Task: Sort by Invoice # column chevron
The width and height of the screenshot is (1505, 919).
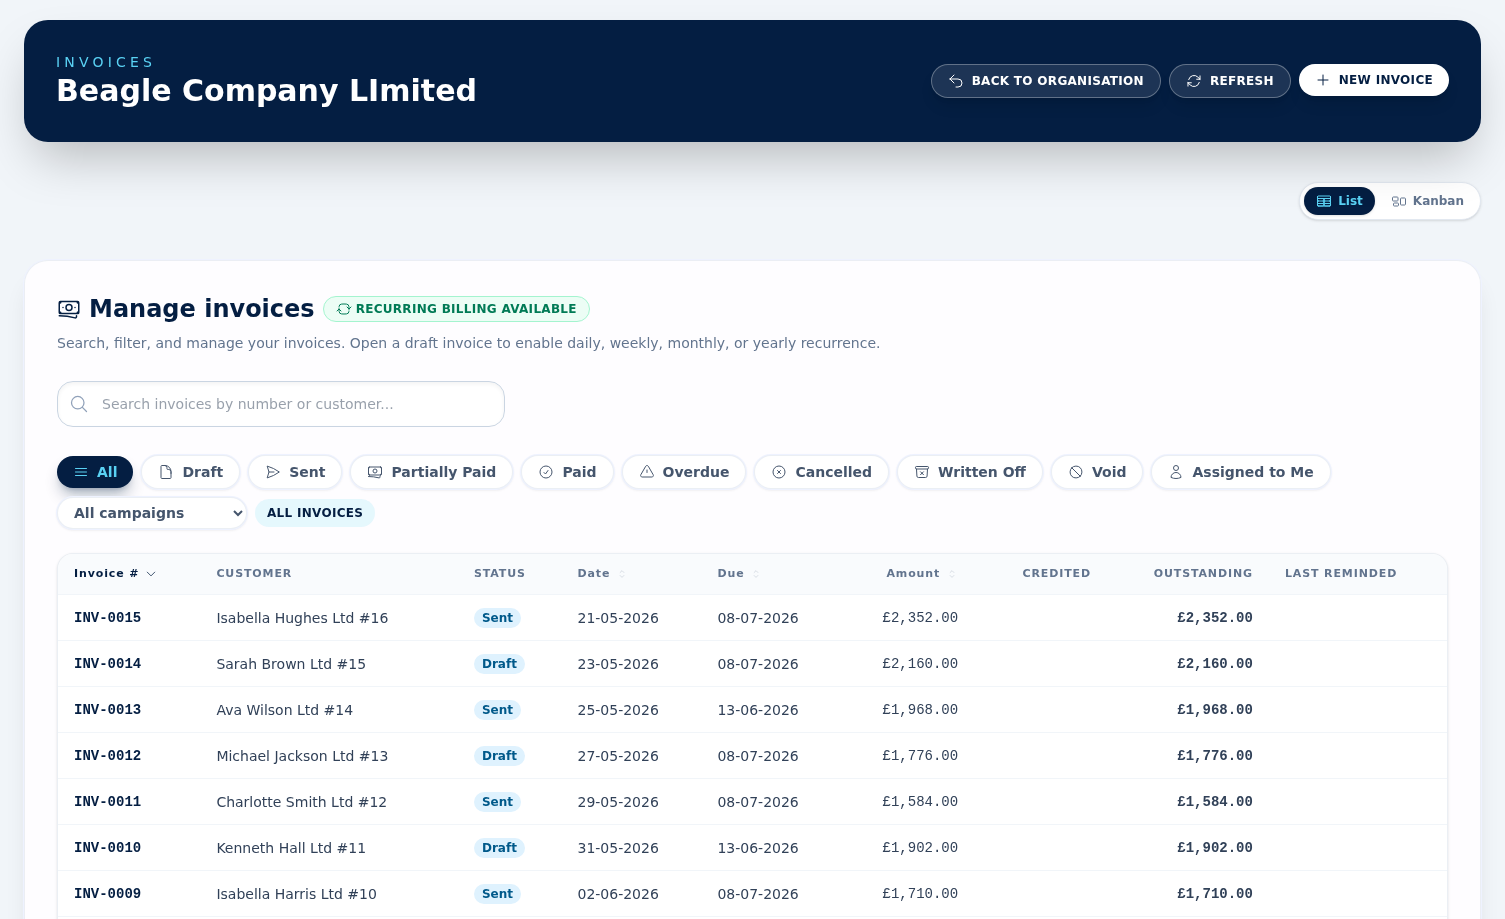Action: [151, 574]
